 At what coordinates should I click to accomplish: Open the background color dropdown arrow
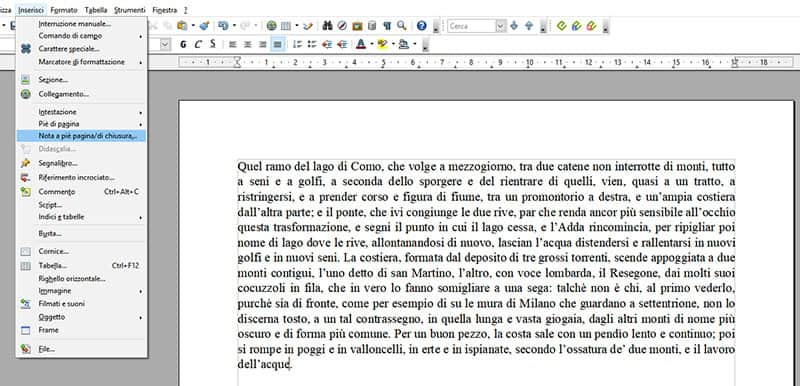click(415, 44)
